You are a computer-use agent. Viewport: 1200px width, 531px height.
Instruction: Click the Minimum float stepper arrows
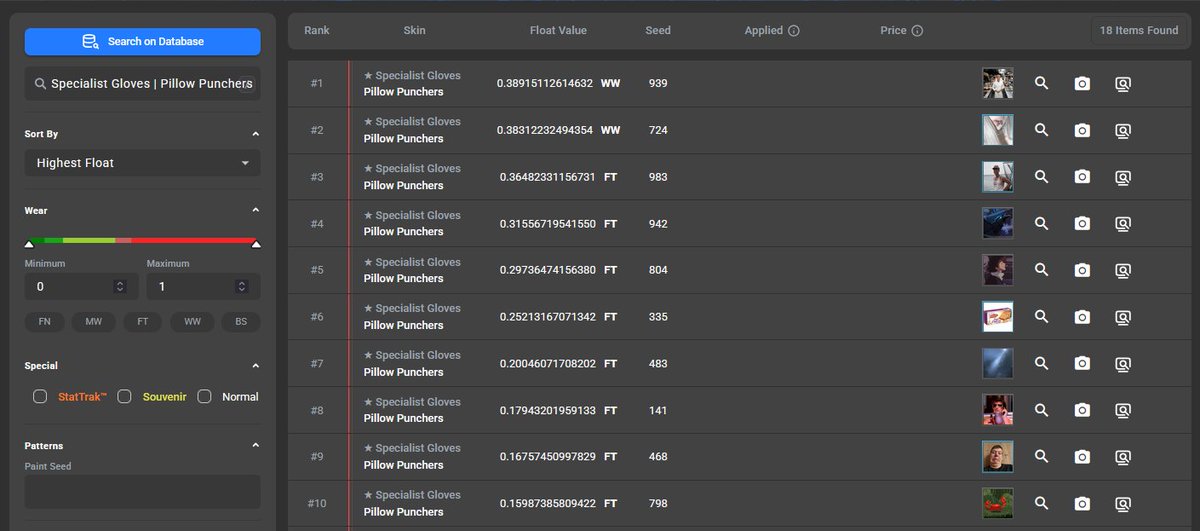pyautogui.click(x=120, y=287)
